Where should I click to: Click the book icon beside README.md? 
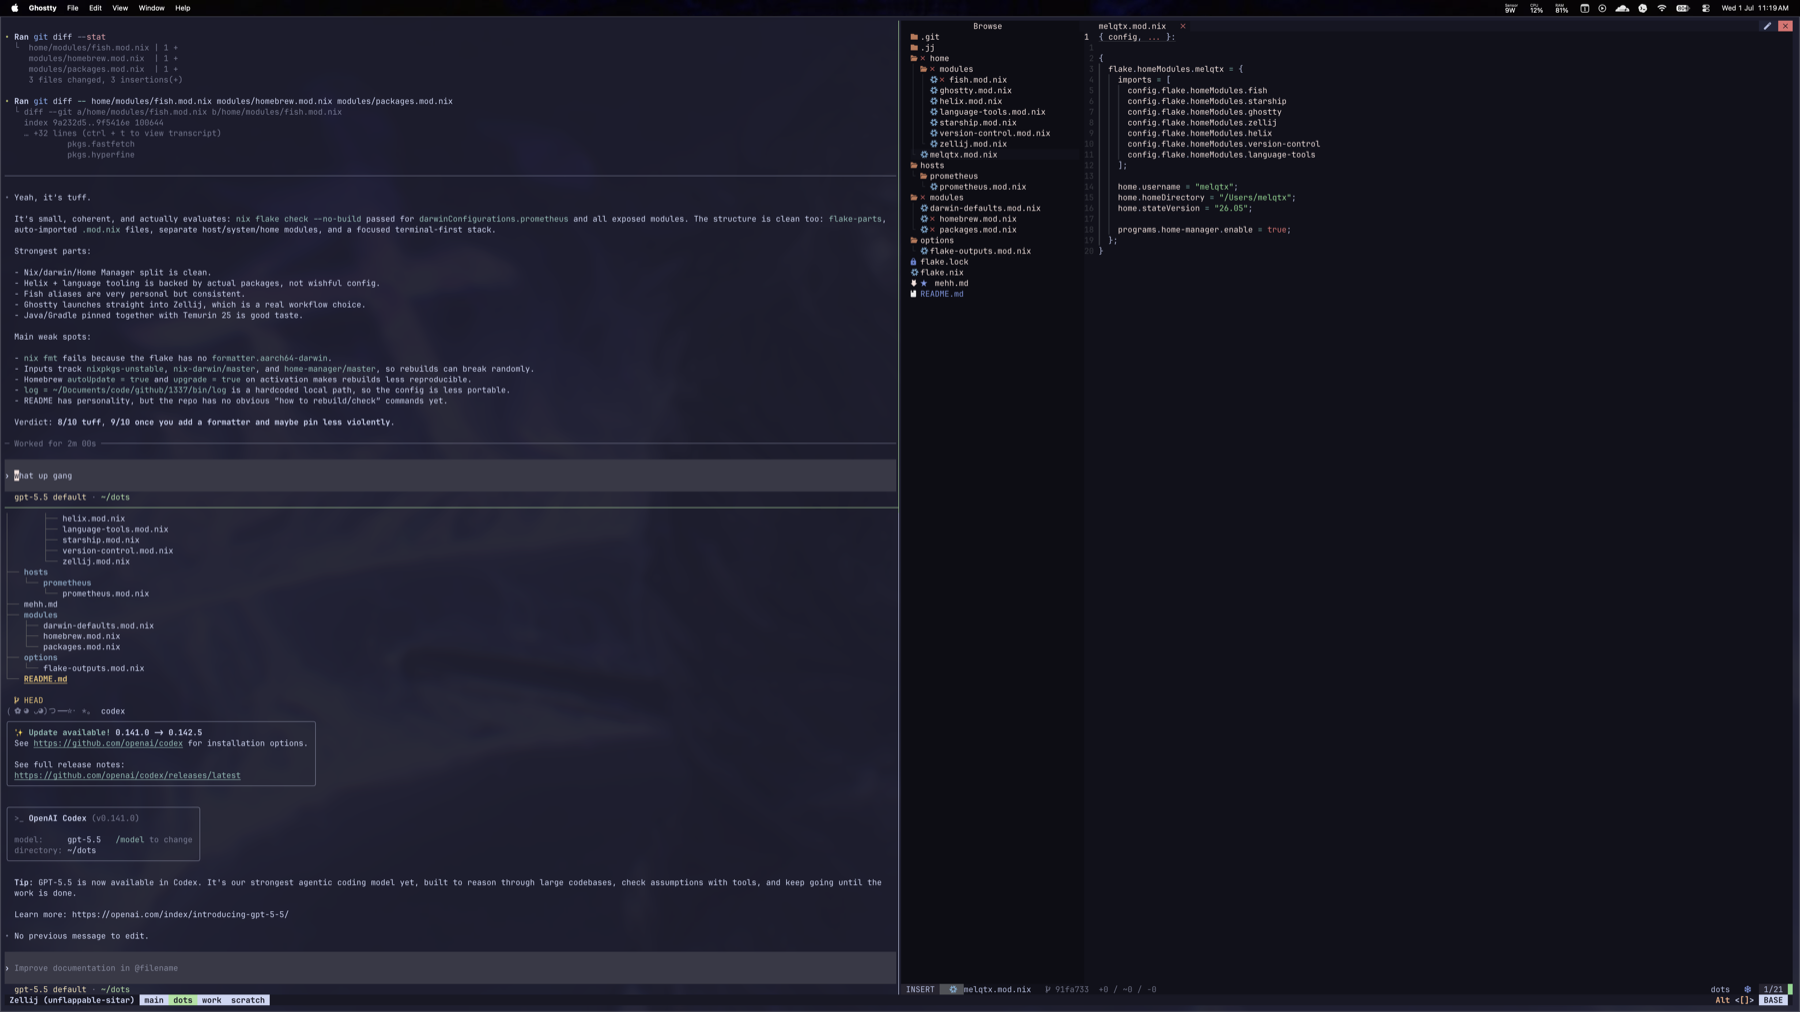point(913,294)
